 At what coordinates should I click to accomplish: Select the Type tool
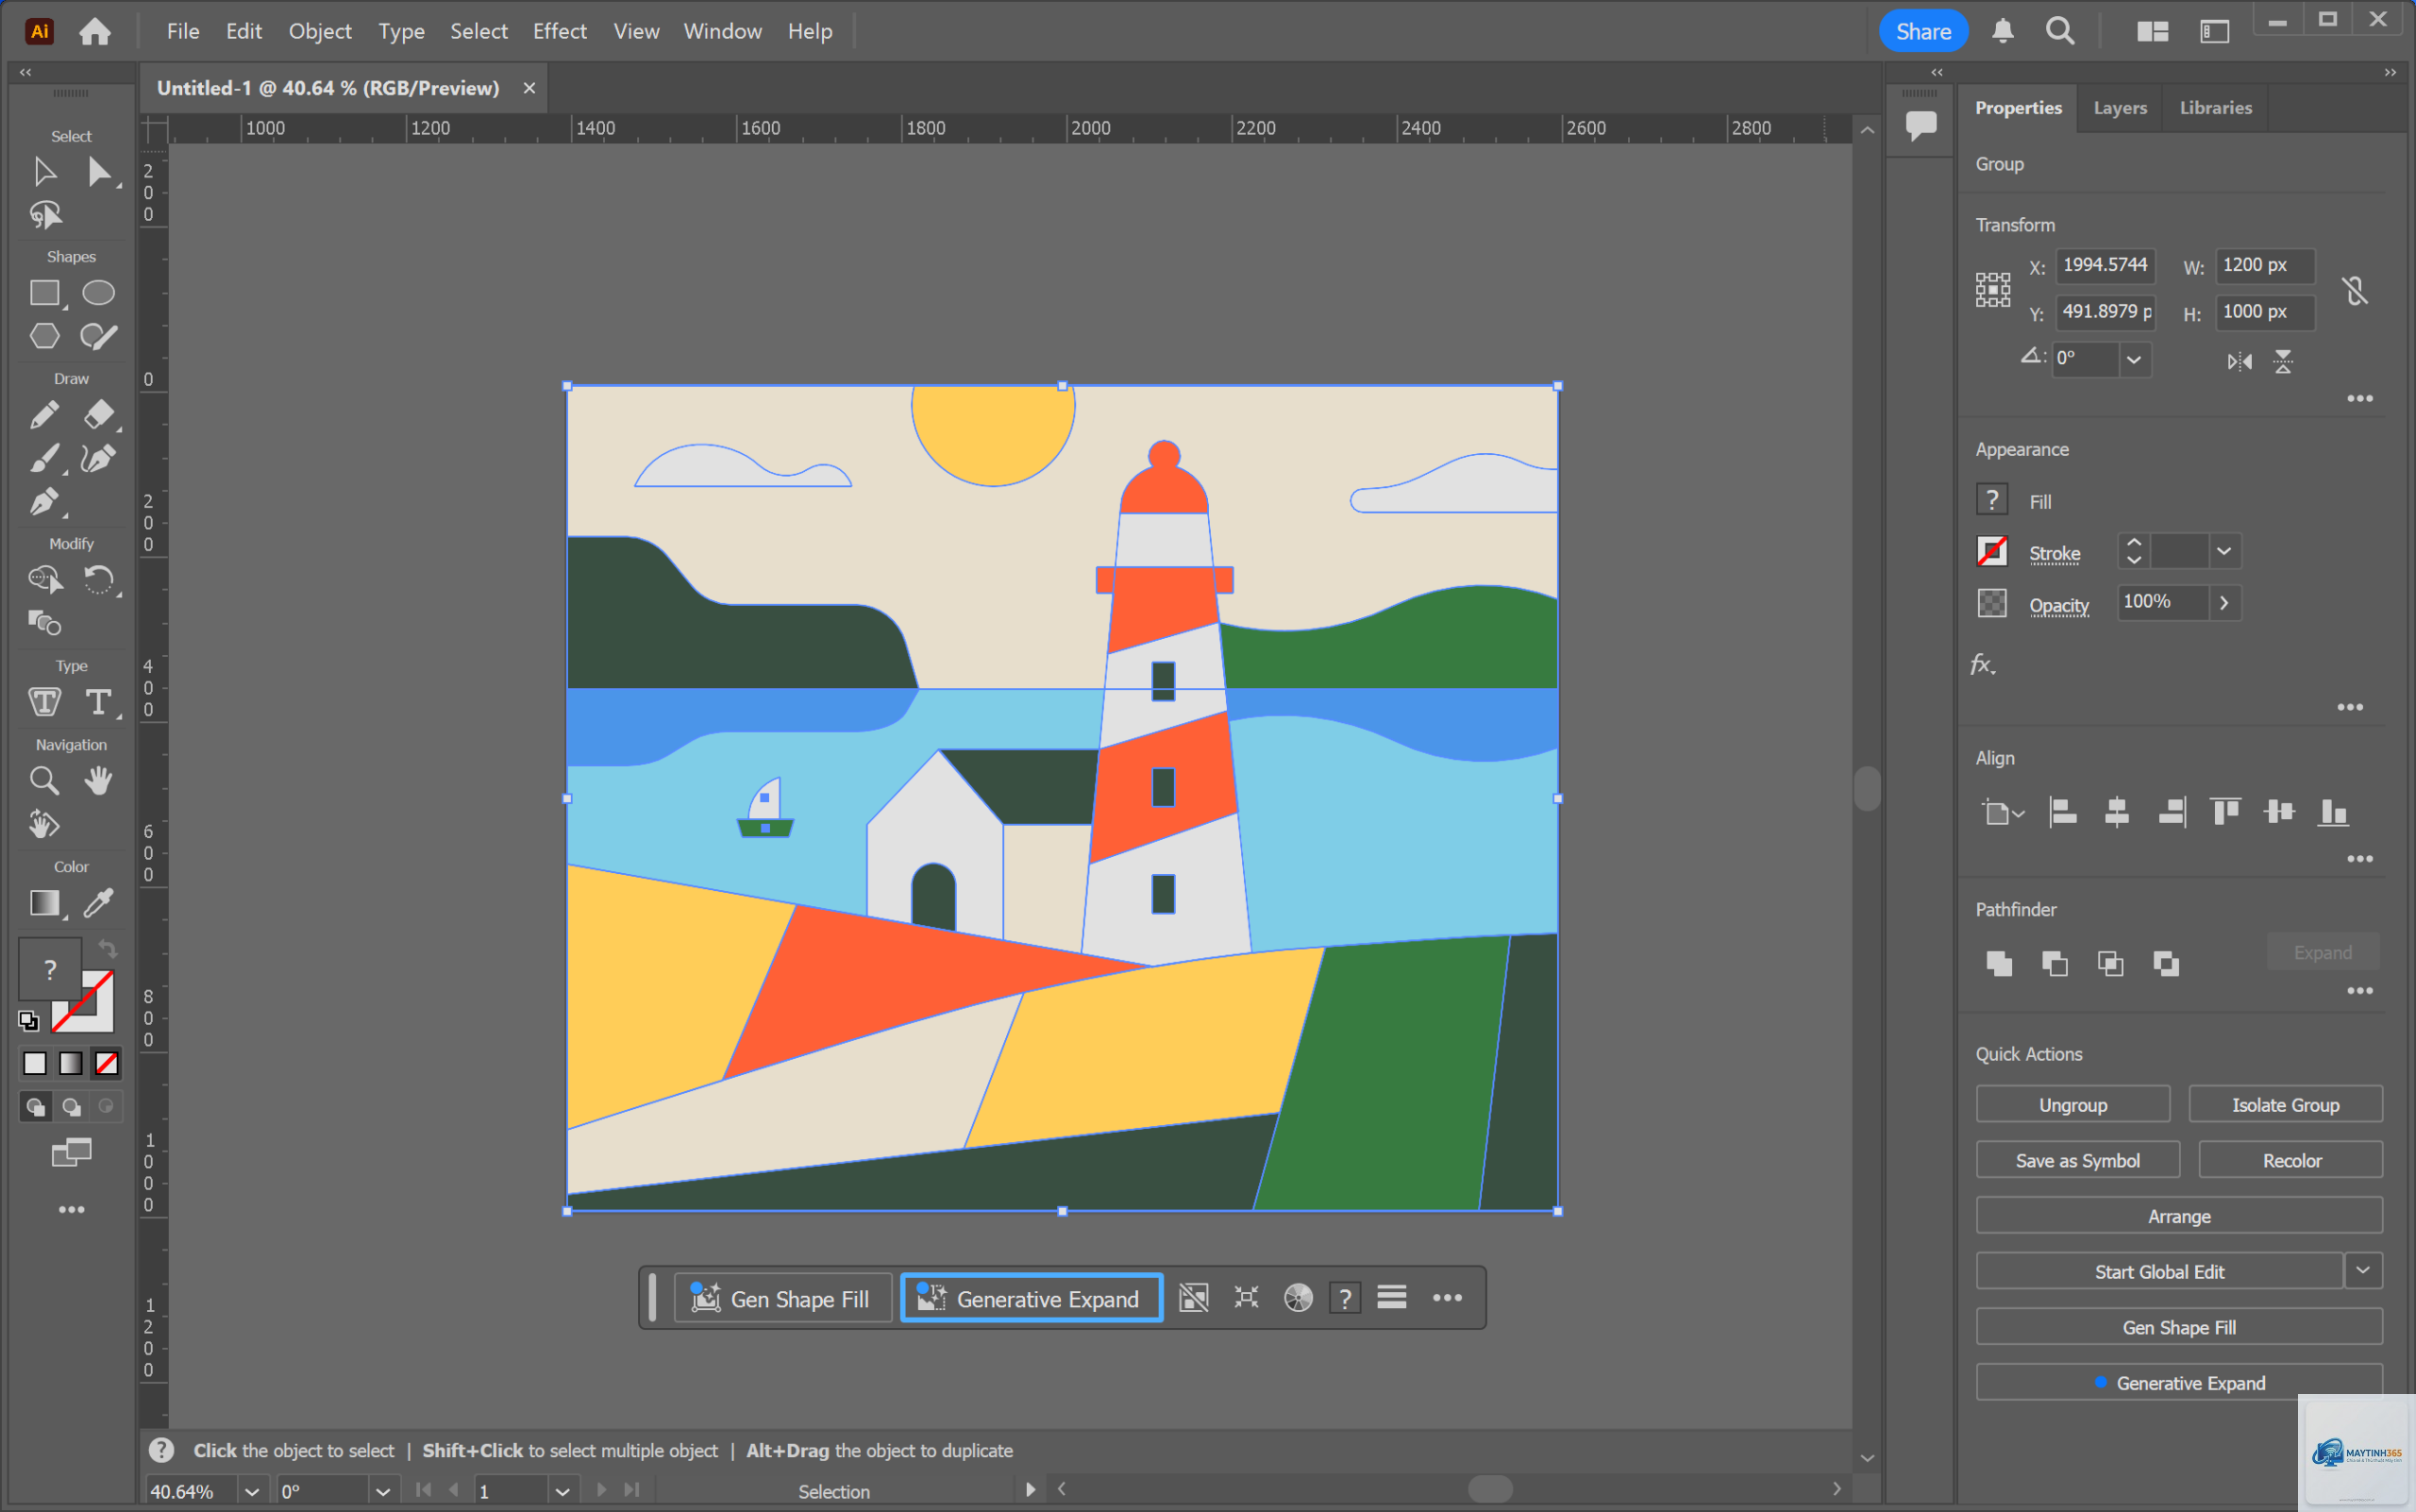[98, 702]
